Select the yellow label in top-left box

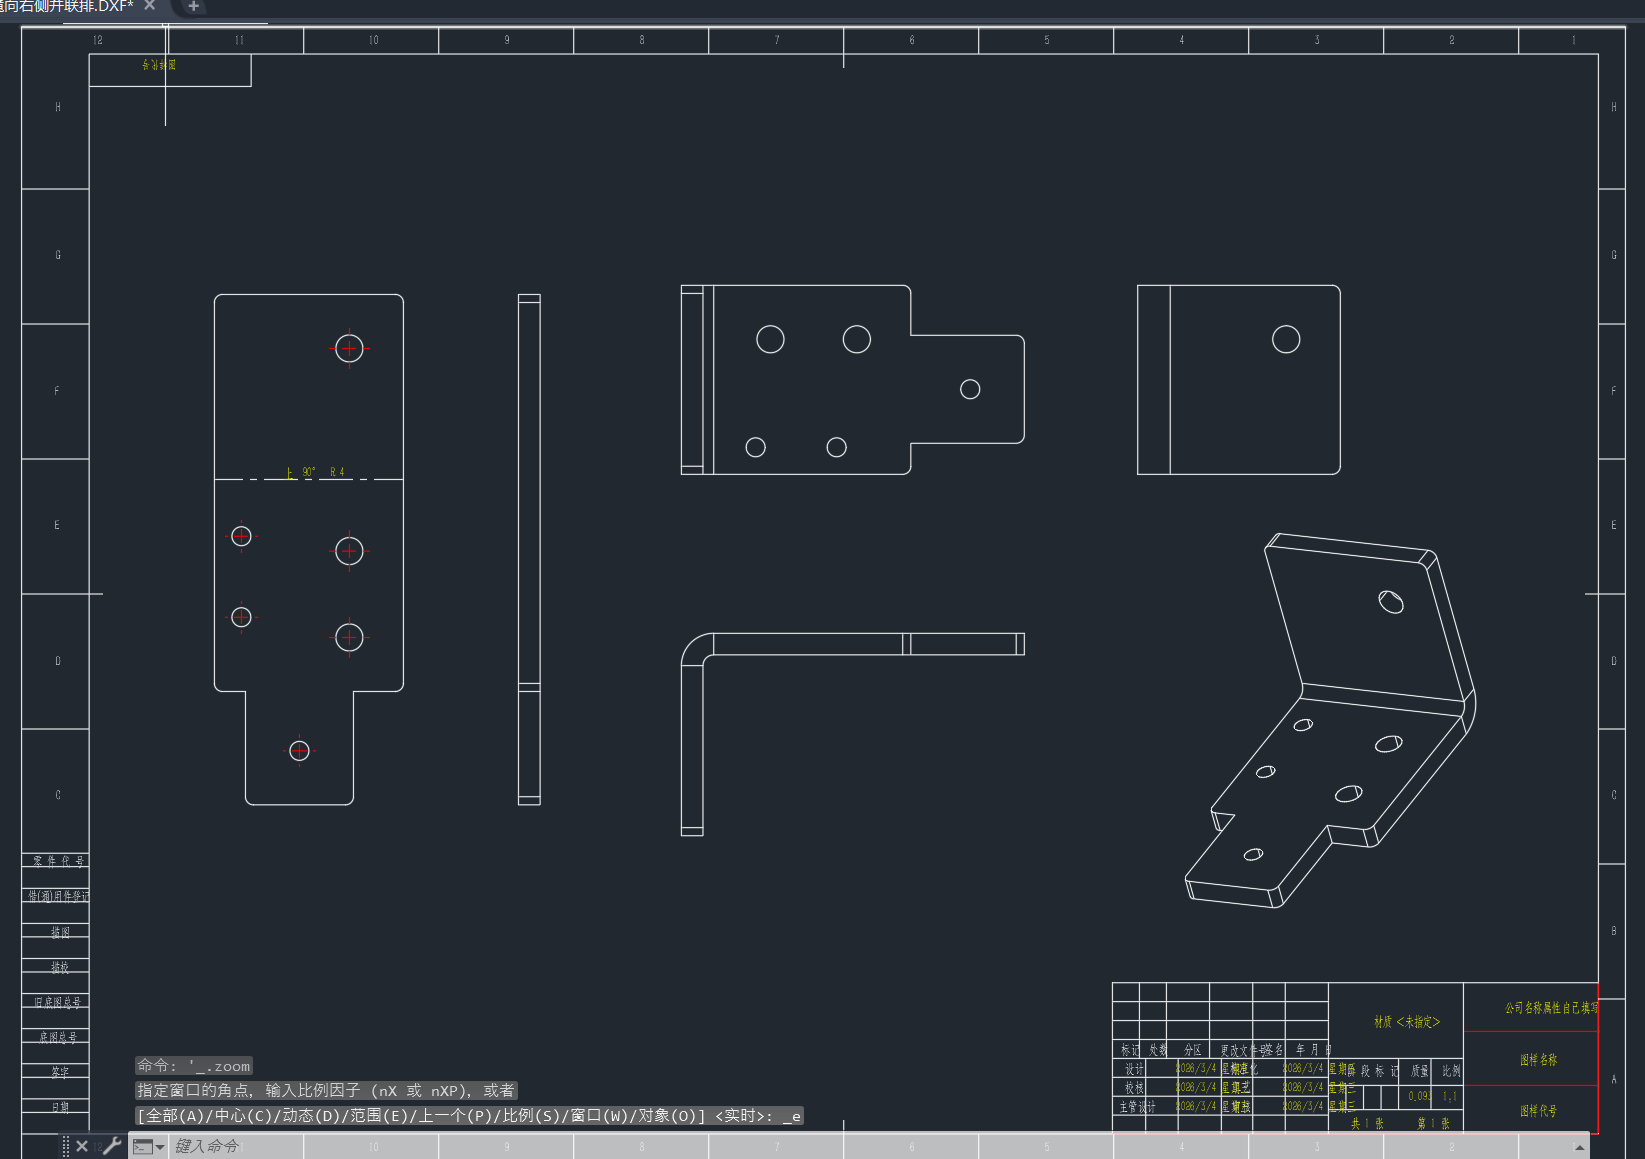159,64
